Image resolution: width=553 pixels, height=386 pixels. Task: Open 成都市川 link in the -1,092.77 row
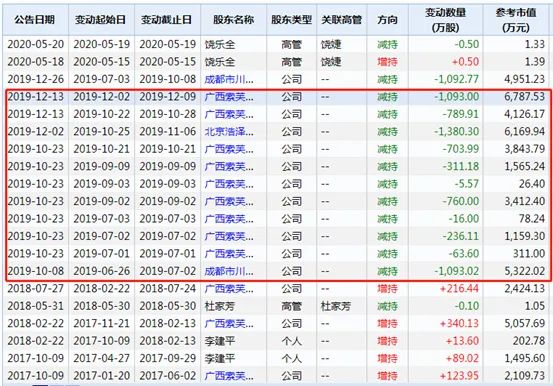pyautogui.click(x=229, y=79)
